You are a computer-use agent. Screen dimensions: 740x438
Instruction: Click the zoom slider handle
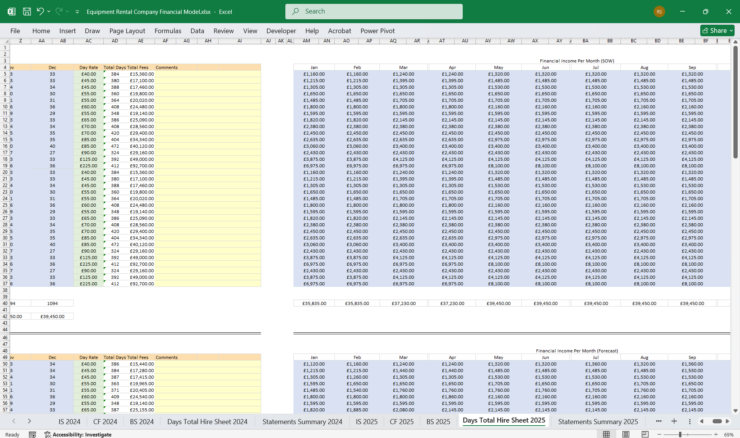(680, 434)
